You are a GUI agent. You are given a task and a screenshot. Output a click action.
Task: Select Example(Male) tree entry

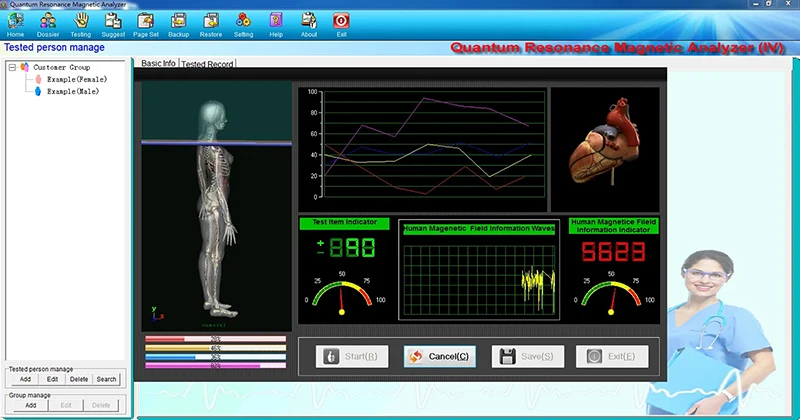73,91
